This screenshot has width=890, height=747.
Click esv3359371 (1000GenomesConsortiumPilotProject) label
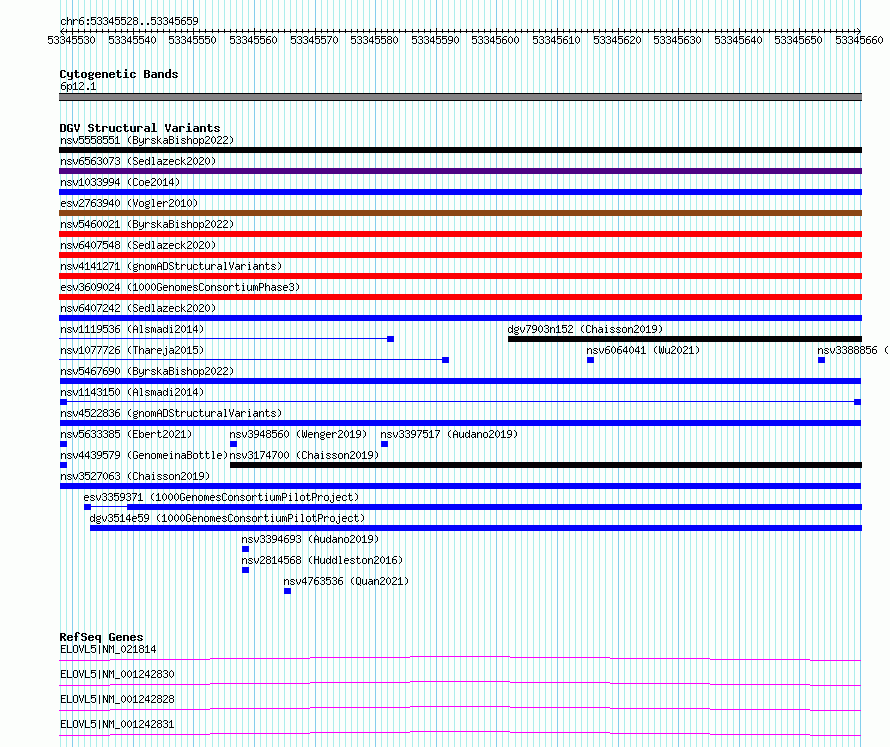[221, 497]
